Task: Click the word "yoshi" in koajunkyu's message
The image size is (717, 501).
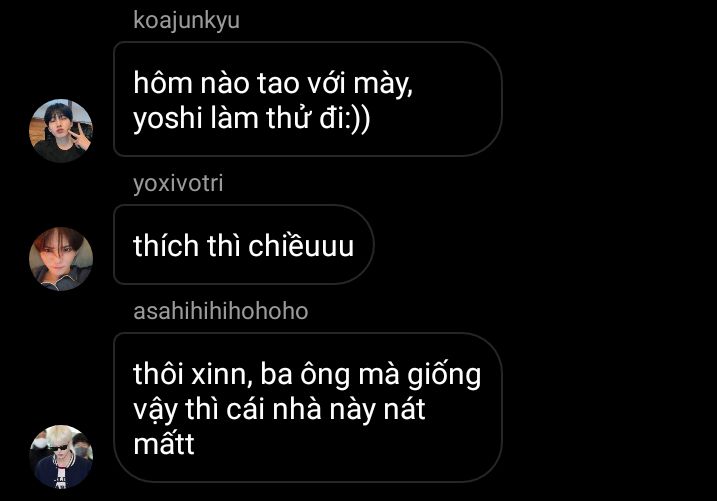Action: 165,119
